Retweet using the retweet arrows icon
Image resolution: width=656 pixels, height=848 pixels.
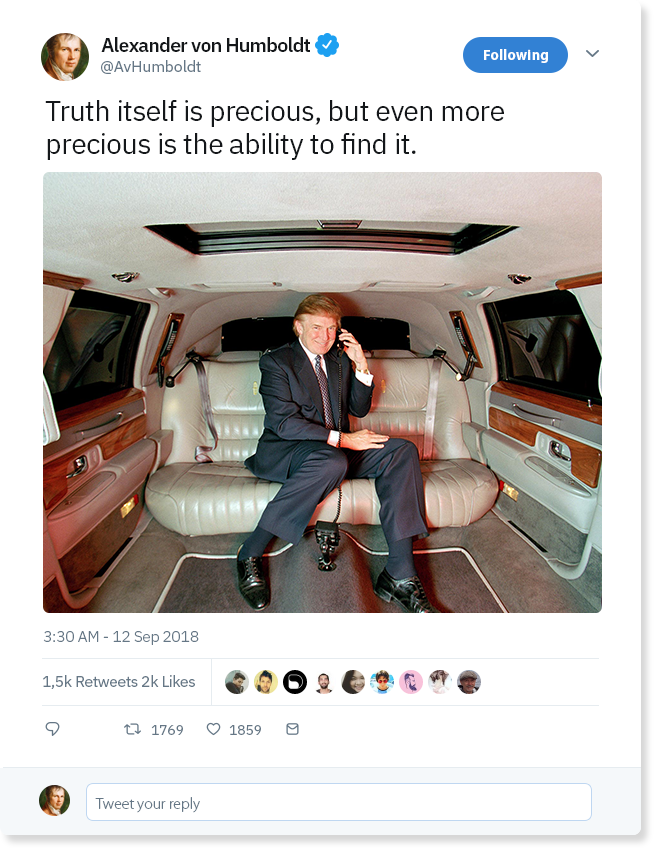(x=132, y=730)
